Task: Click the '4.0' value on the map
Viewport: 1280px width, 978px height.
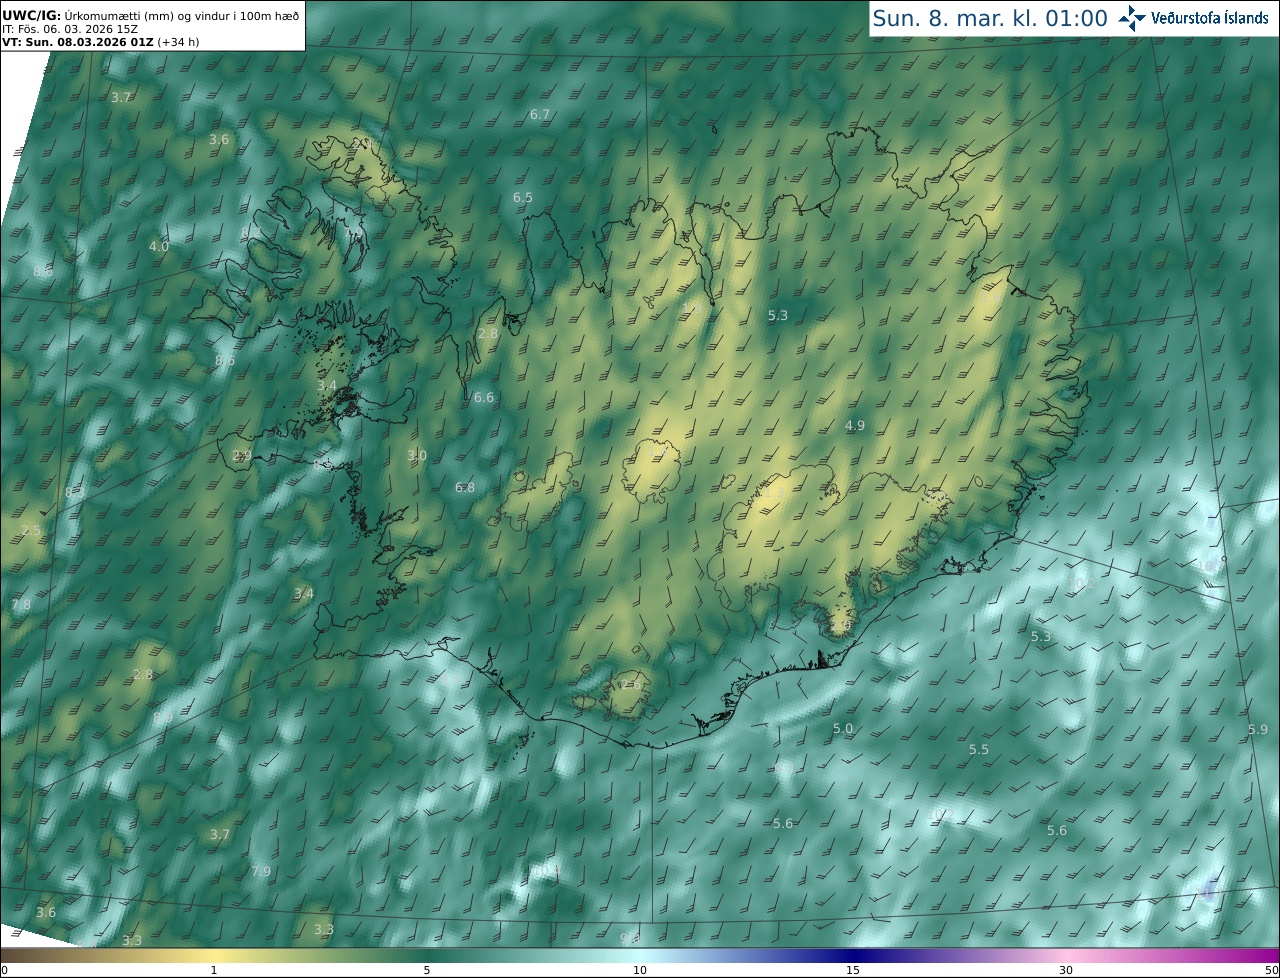Action: coord(159,246)
